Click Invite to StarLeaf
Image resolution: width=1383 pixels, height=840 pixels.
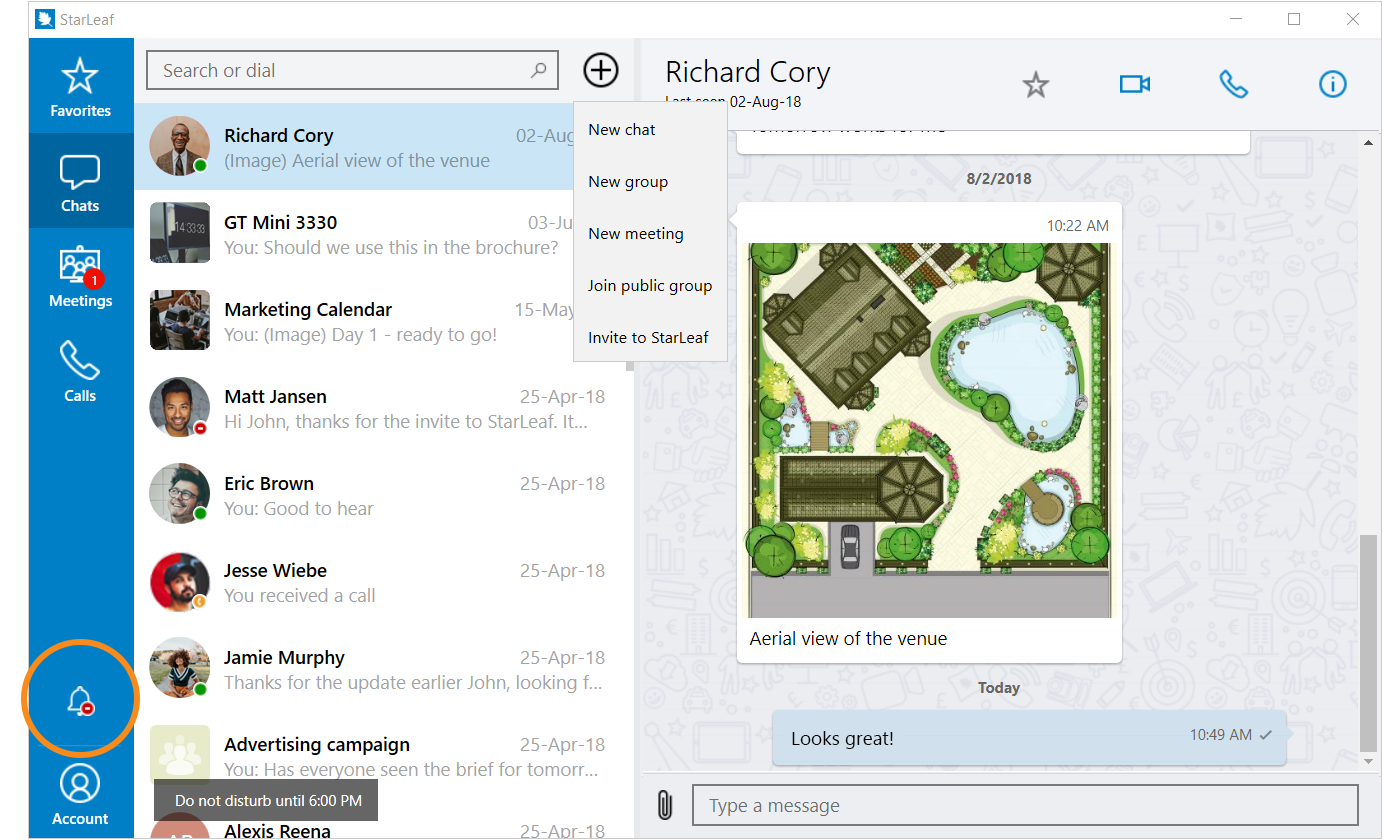tap(648, 338)
